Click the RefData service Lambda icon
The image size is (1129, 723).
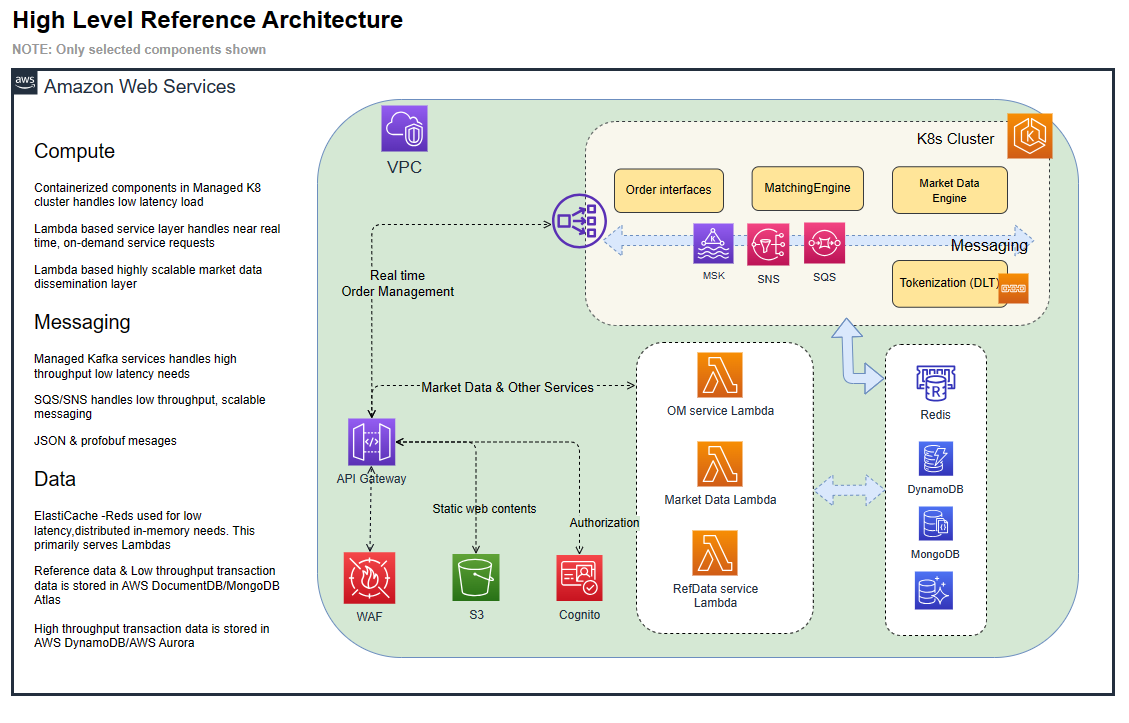coord(715,553)
